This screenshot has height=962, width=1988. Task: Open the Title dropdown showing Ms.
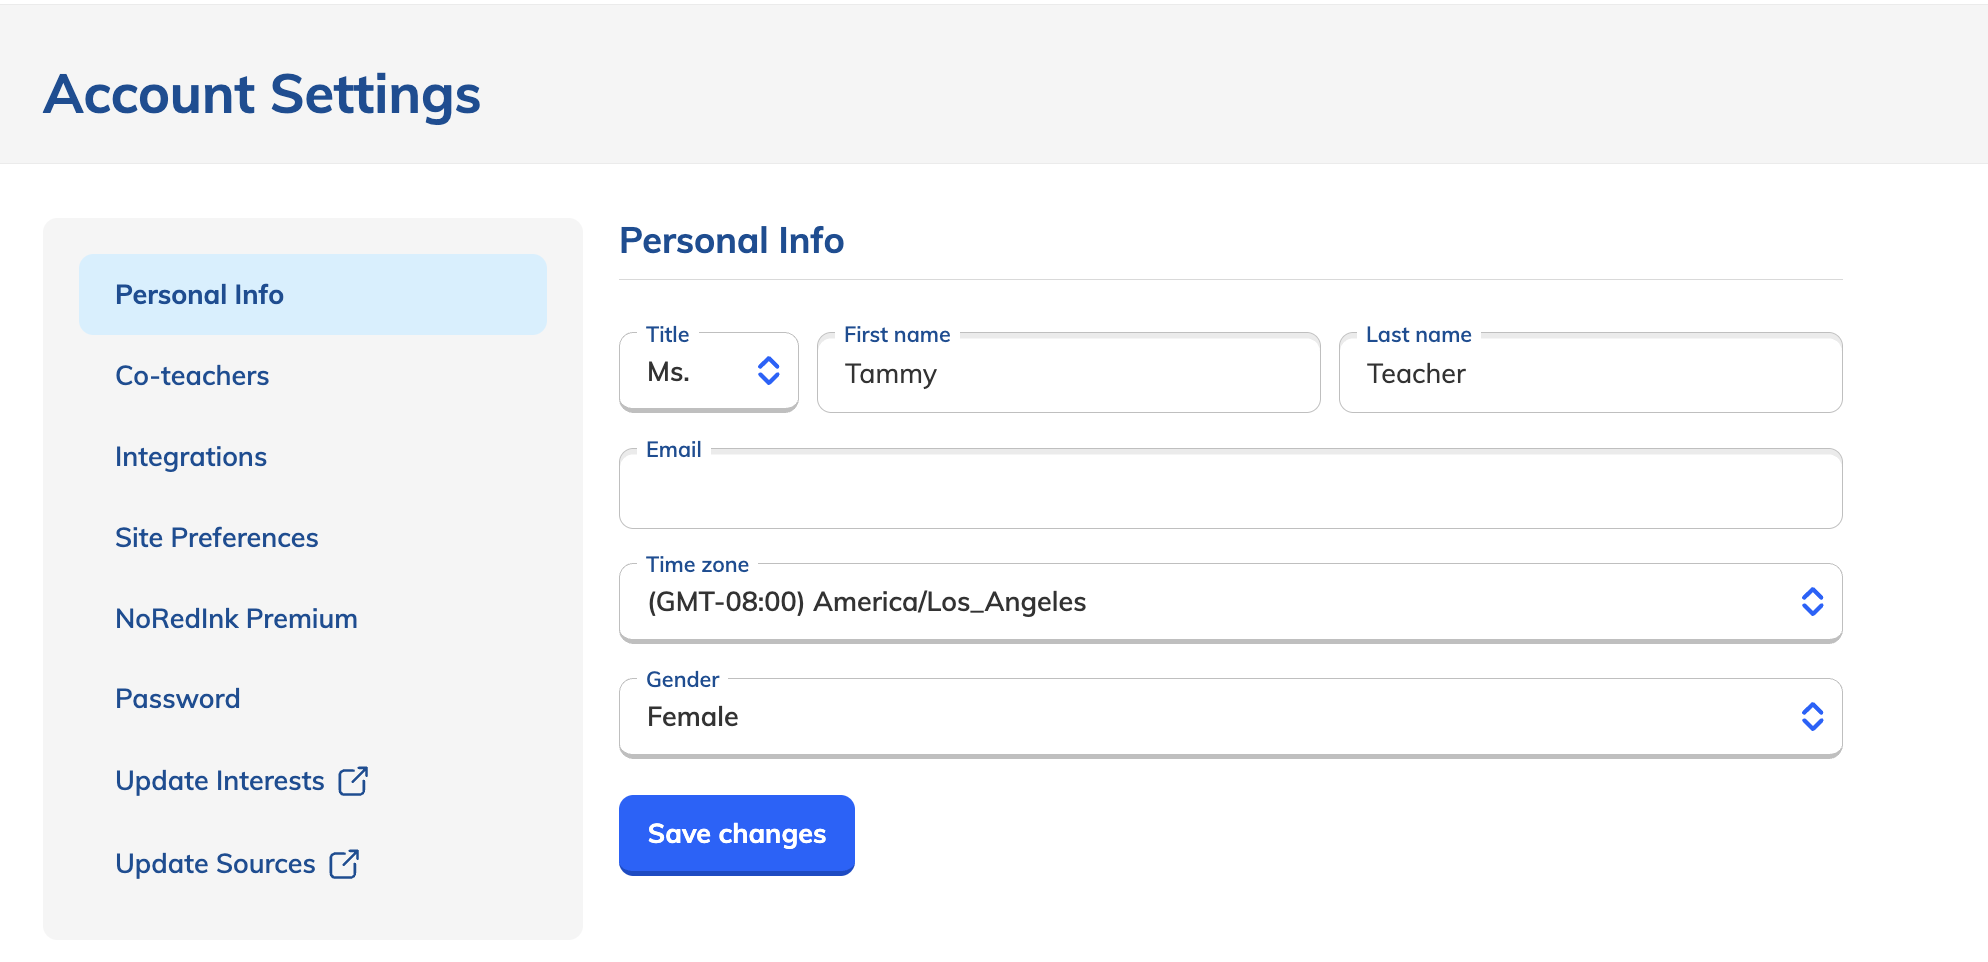709,372
